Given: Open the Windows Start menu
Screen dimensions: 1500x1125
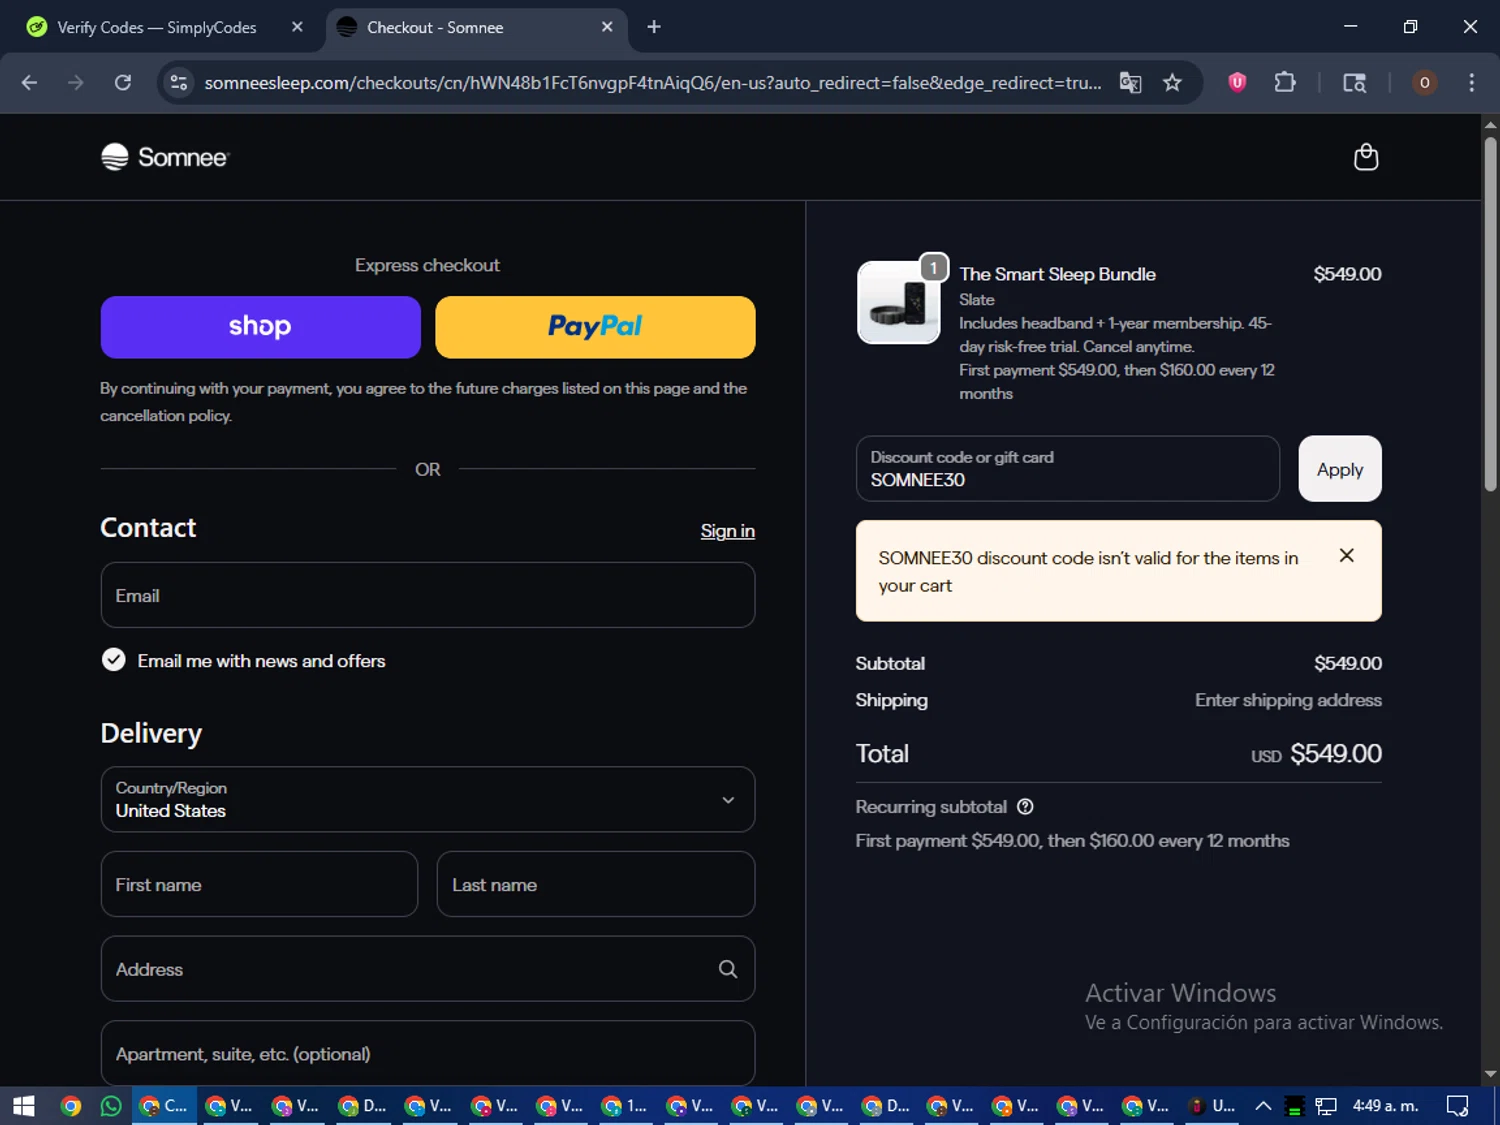Looking at the screenshot, I should [x=24, y=1106].
